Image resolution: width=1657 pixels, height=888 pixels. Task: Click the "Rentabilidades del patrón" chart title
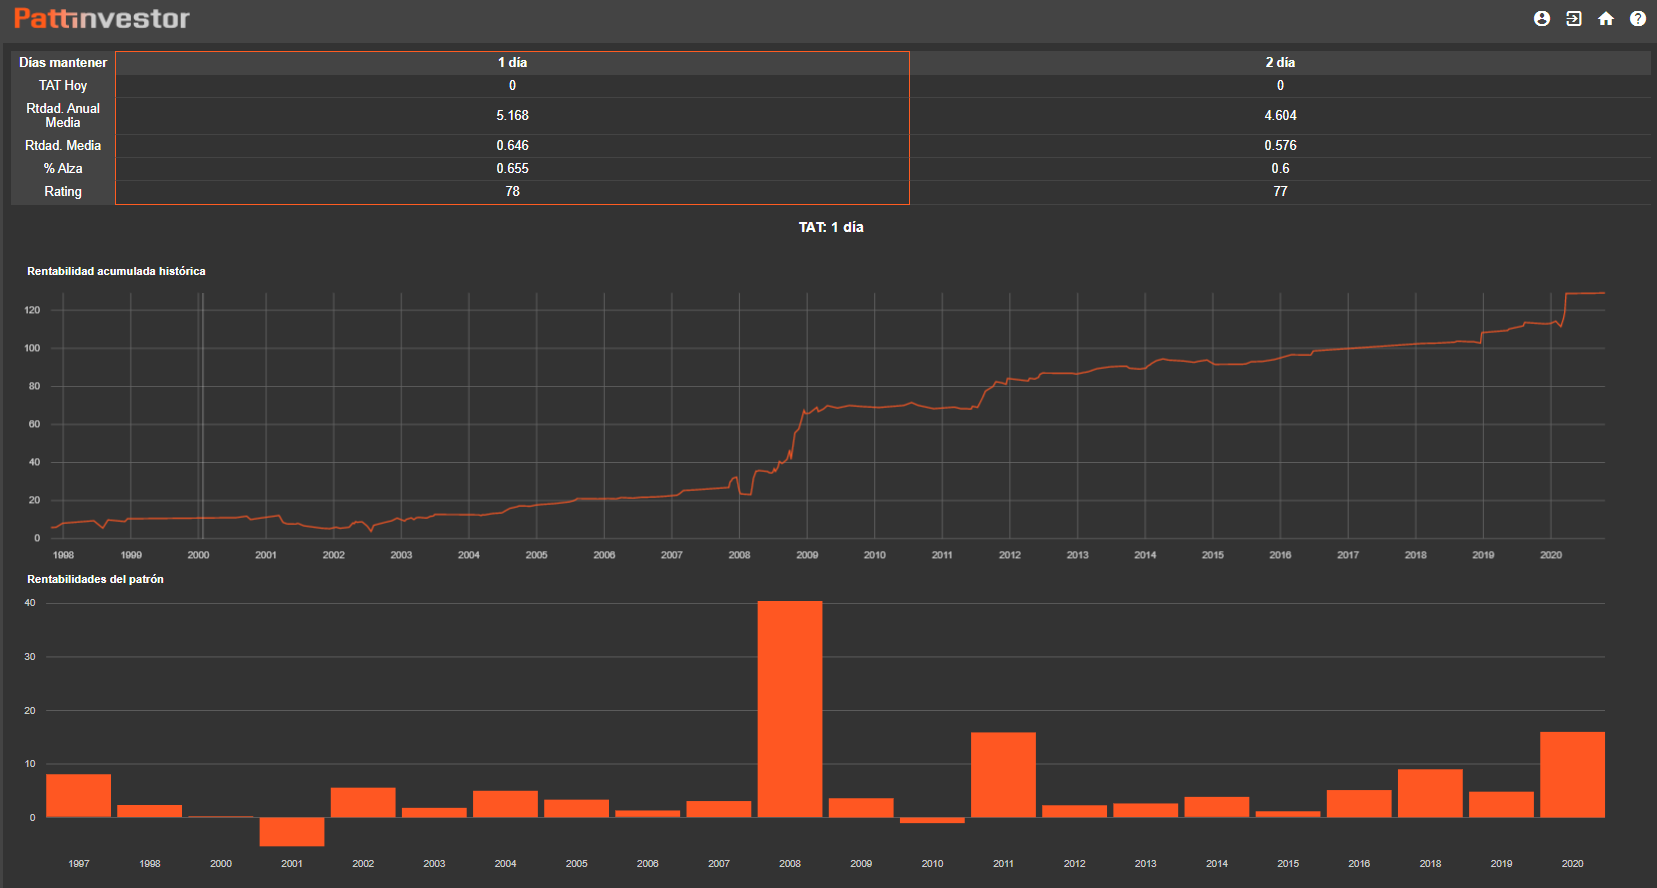point(95,579)
